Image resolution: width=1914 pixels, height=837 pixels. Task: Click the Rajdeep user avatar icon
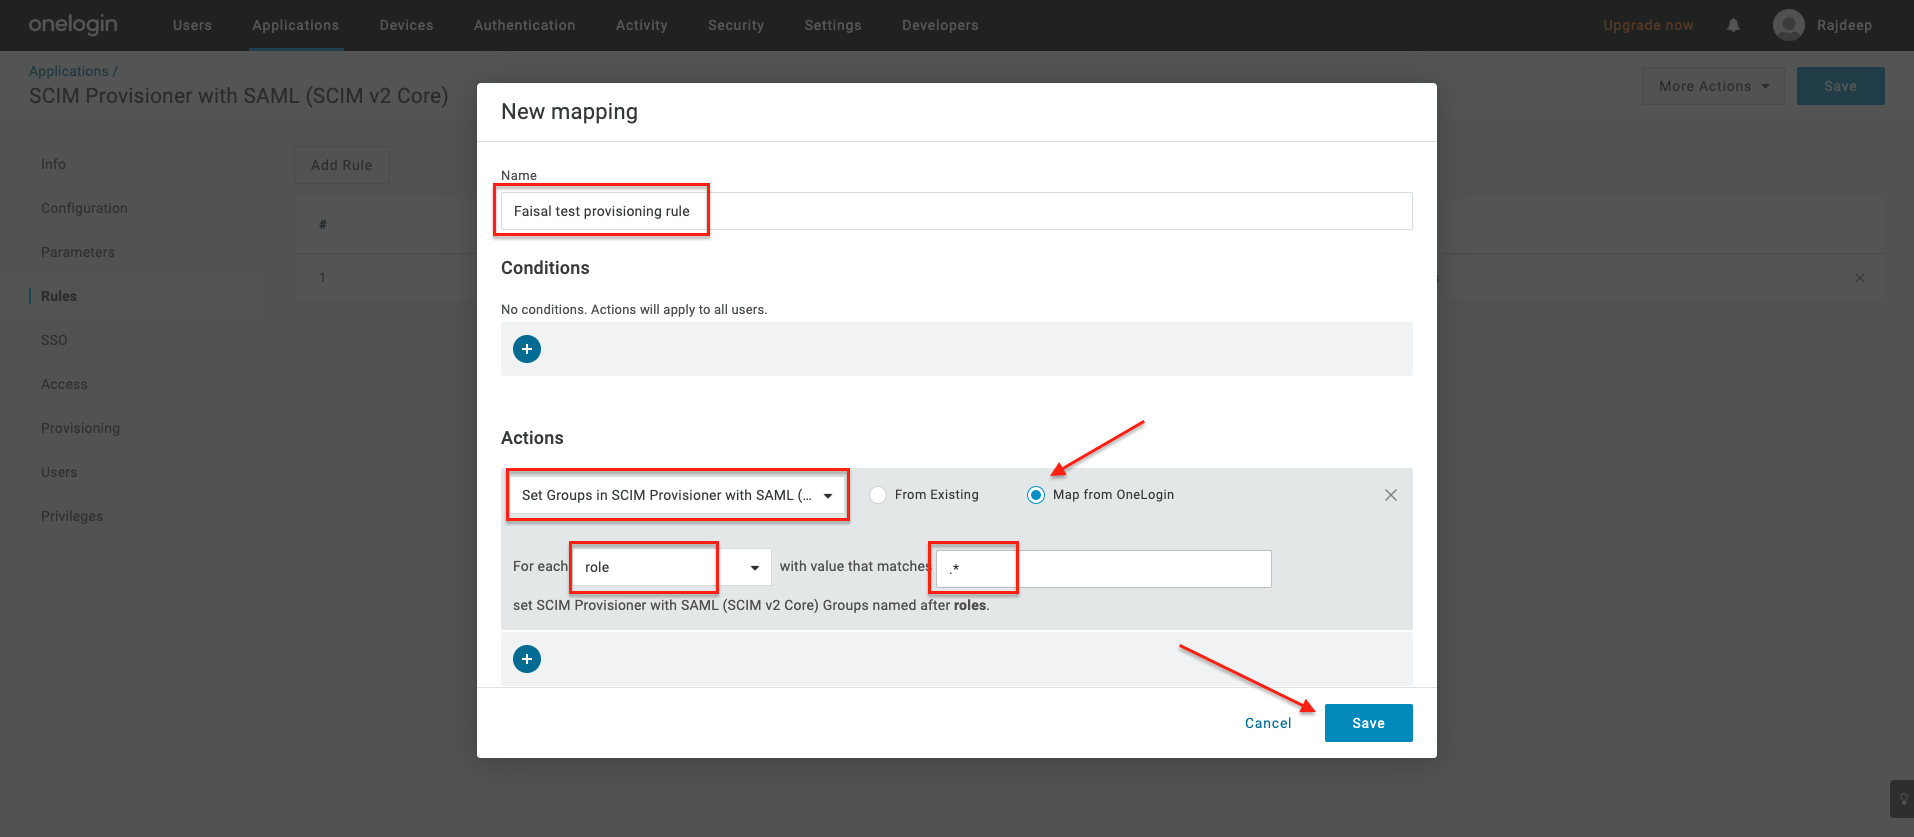pos(1788,25)
